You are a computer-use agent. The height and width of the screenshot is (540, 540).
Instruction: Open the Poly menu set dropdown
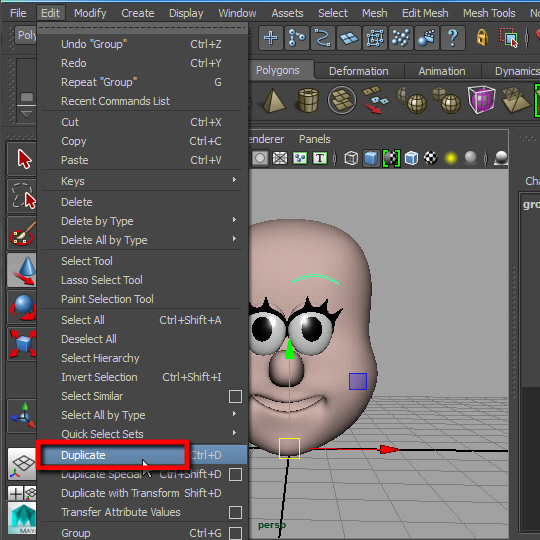click(x=25, y=35)
